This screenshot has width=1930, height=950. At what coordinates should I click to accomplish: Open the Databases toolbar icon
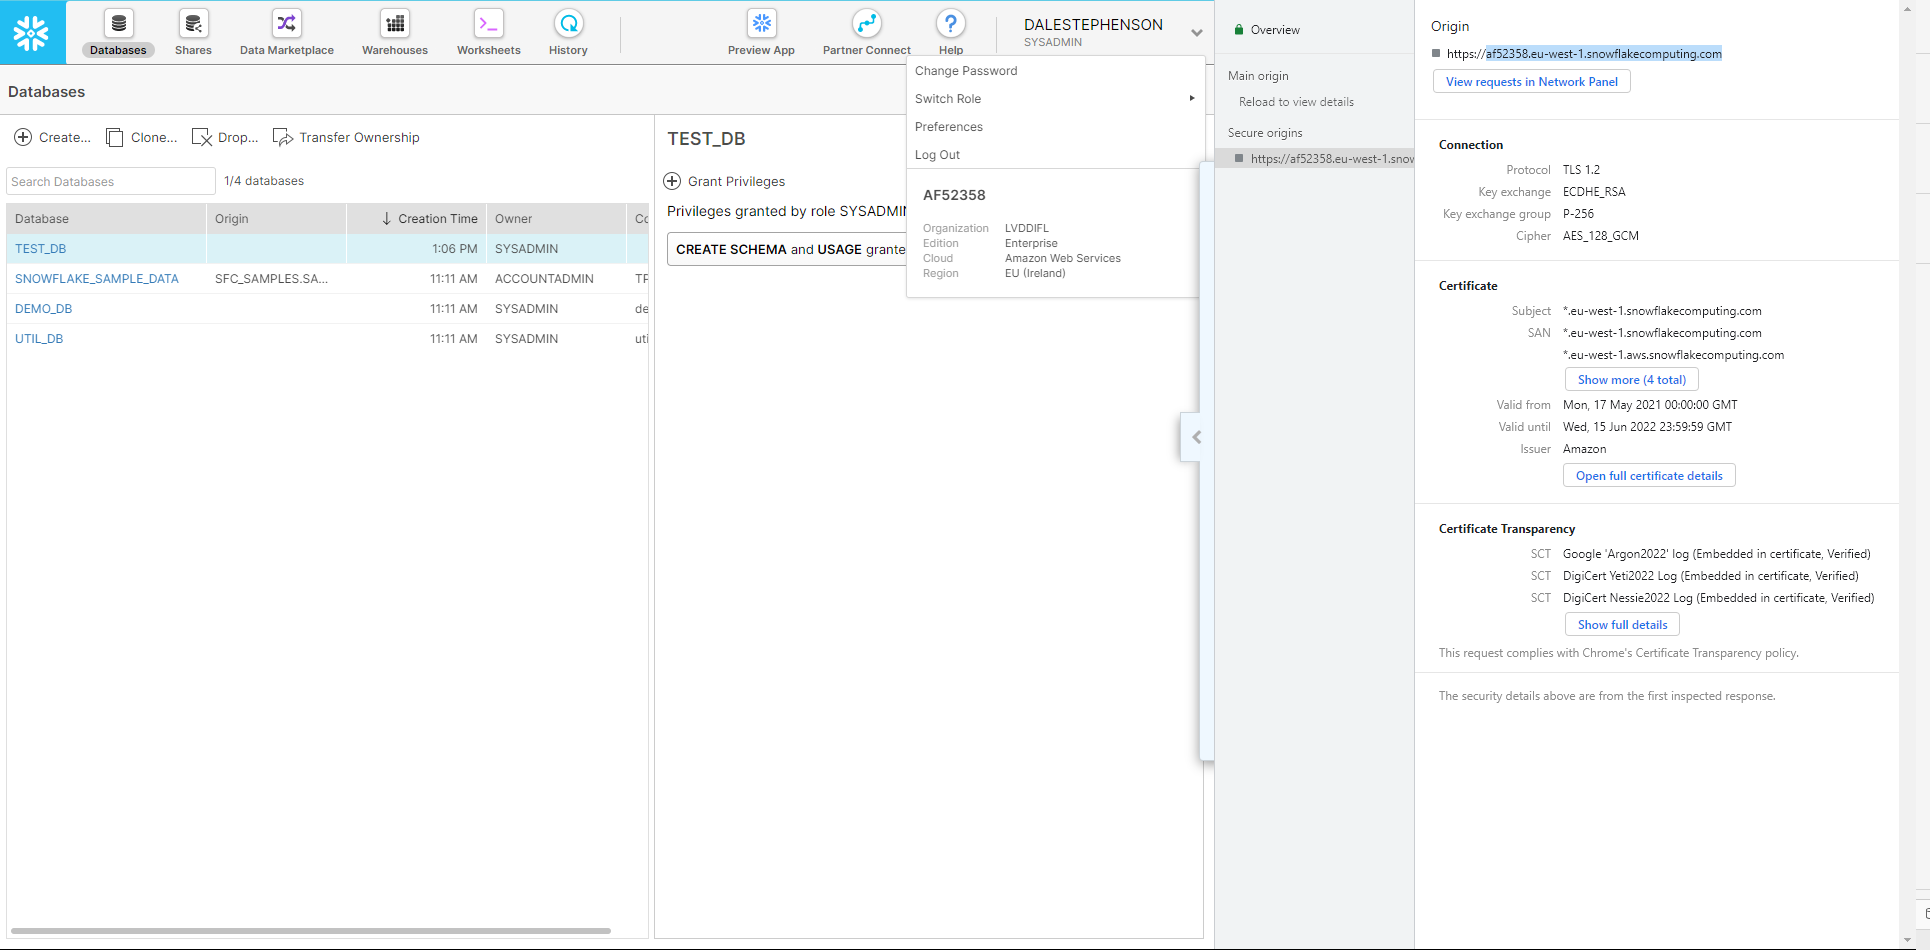pyautogui.click(x=118, y=24)
